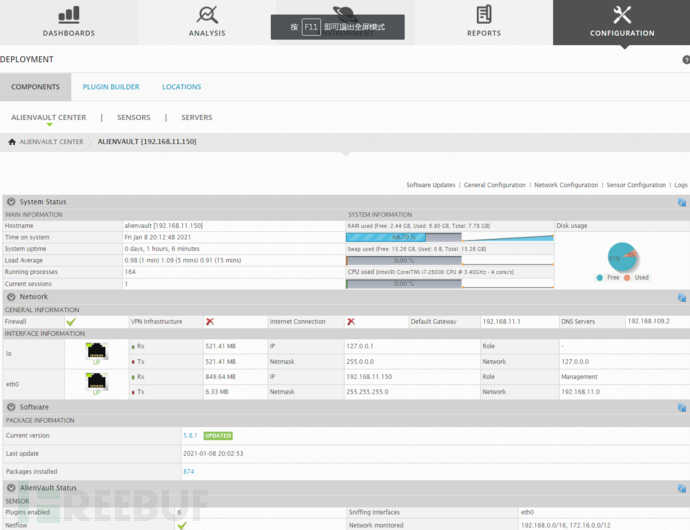Image resolution: width=690 pixels, height=530 pixels.
Task: Click the Analysis magnifier icon
Action: [x=207, y=15]
